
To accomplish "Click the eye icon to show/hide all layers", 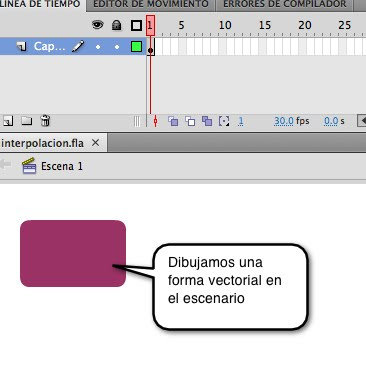I will point(98,25).
